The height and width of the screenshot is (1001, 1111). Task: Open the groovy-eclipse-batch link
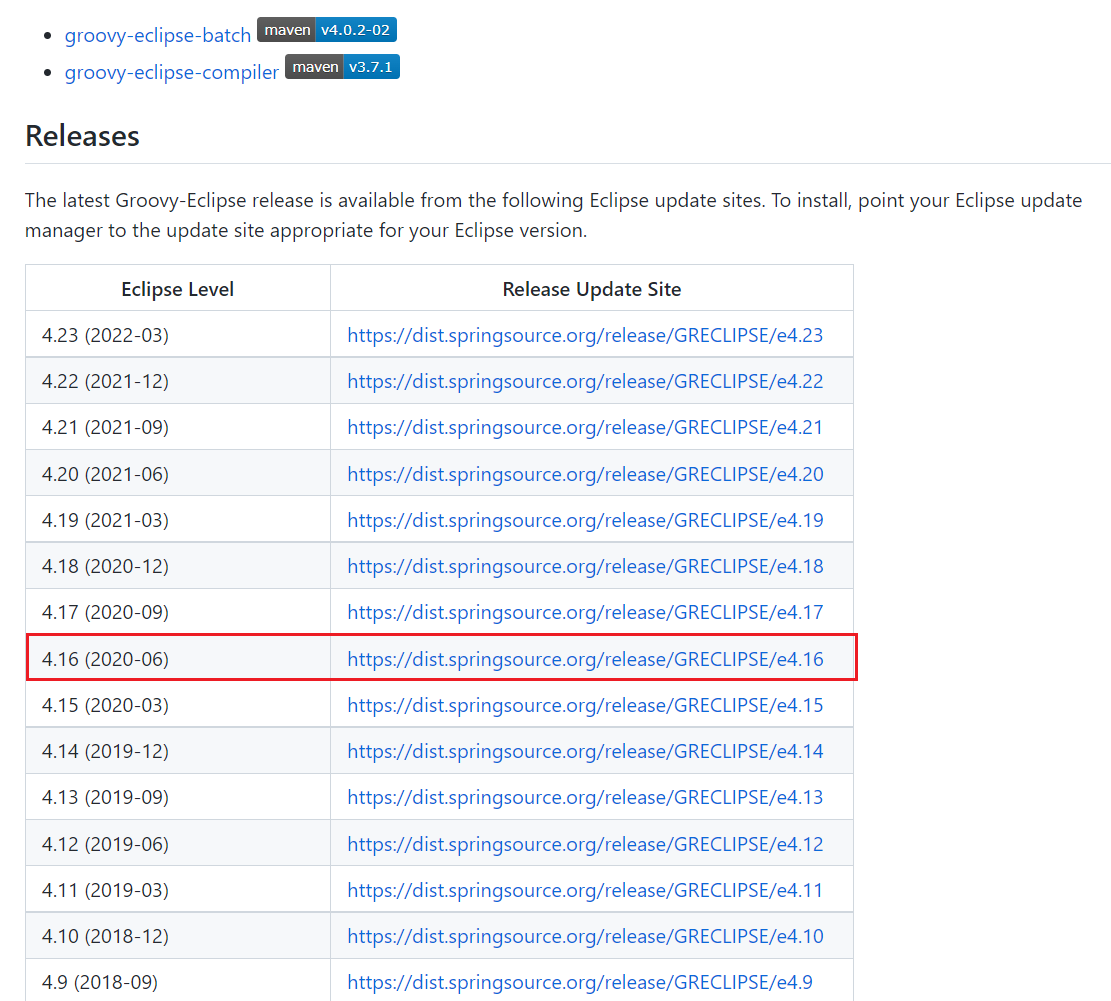(157, 35)
